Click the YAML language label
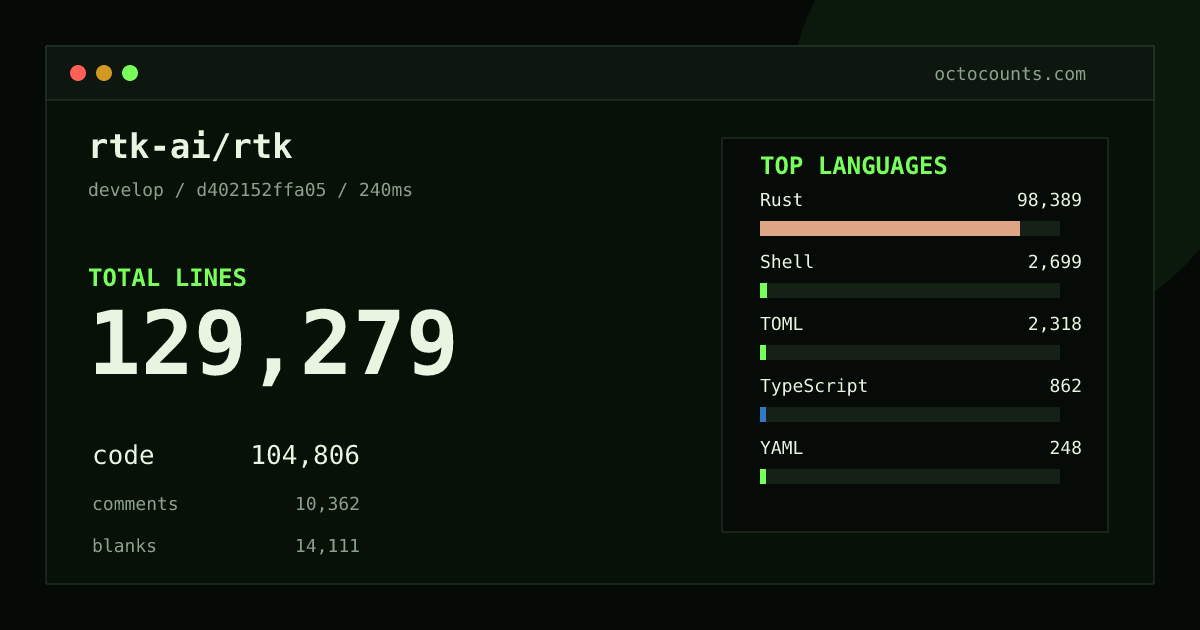1200x630 pixels. tap(781, 448)
